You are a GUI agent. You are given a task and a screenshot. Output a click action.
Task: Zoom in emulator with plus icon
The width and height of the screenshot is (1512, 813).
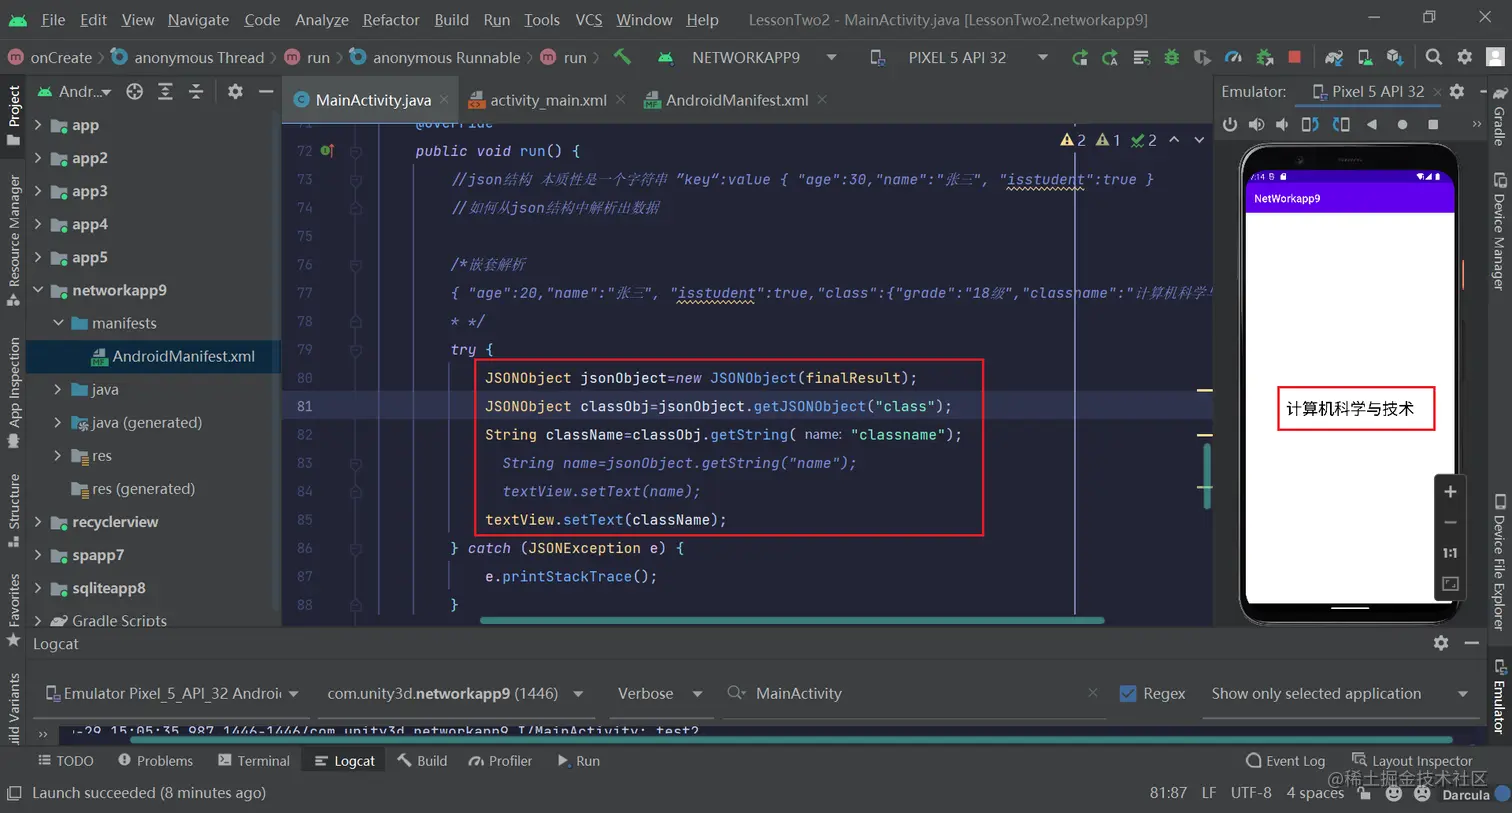[1450, 491]
